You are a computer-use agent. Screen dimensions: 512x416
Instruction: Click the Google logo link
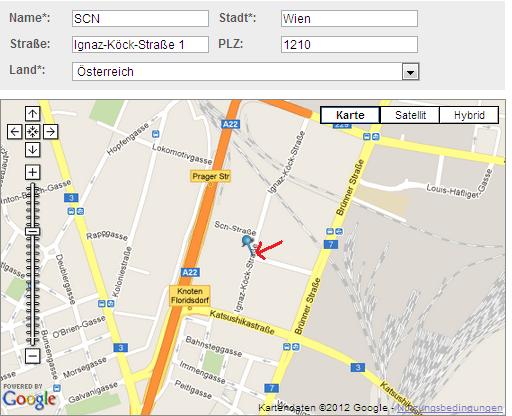pyautogui.click(x=29, y=398)
